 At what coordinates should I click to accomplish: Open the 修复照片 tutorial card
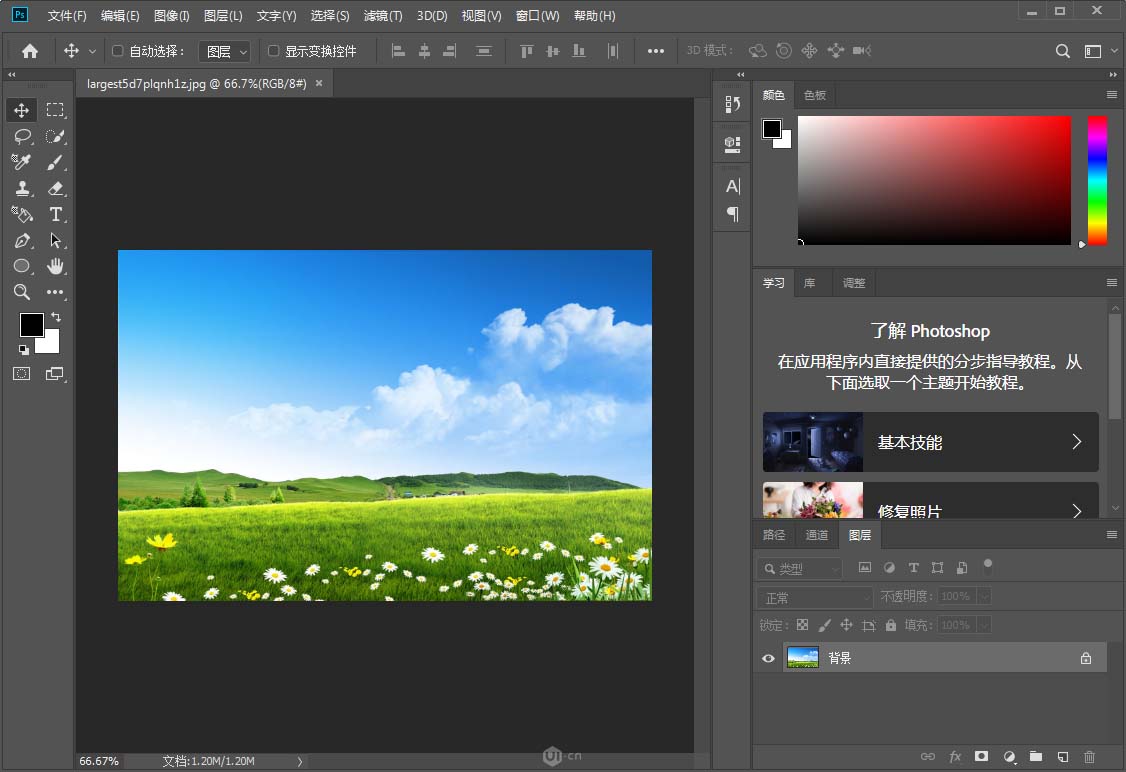tap(931, 500)
